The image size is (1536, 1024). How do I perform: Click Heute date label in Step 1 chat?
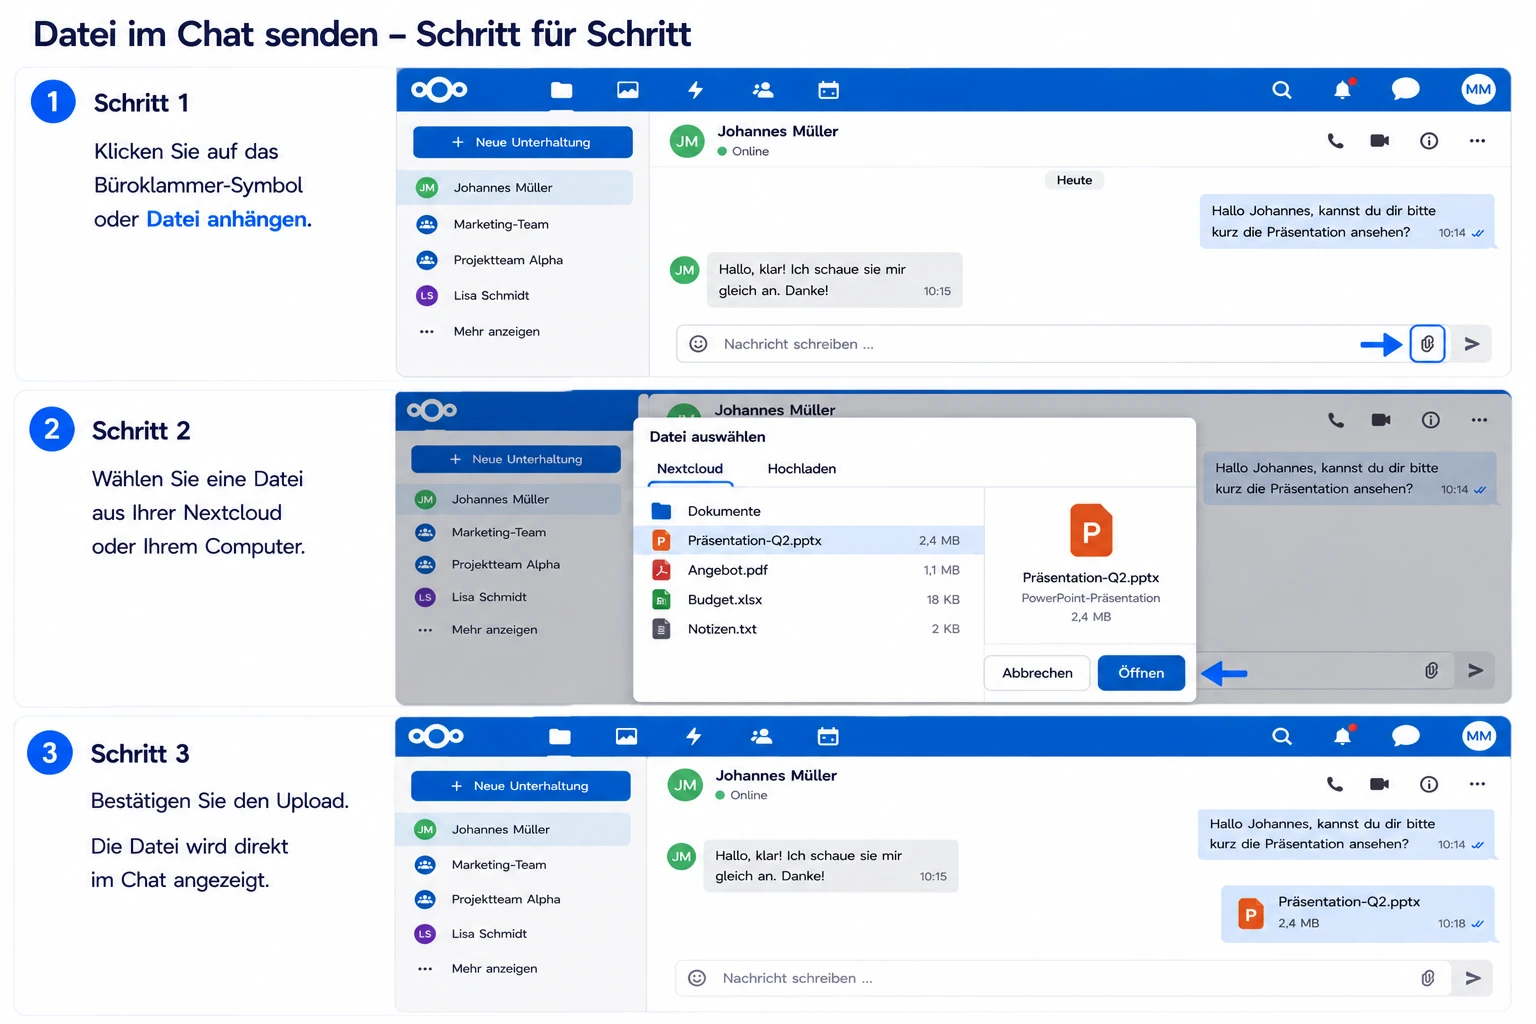click(x=1074, y=180)
